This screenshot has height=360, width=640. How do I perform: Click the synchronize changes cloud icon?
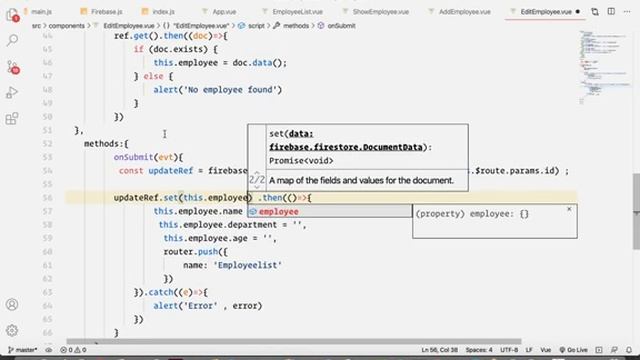[49, 350]
